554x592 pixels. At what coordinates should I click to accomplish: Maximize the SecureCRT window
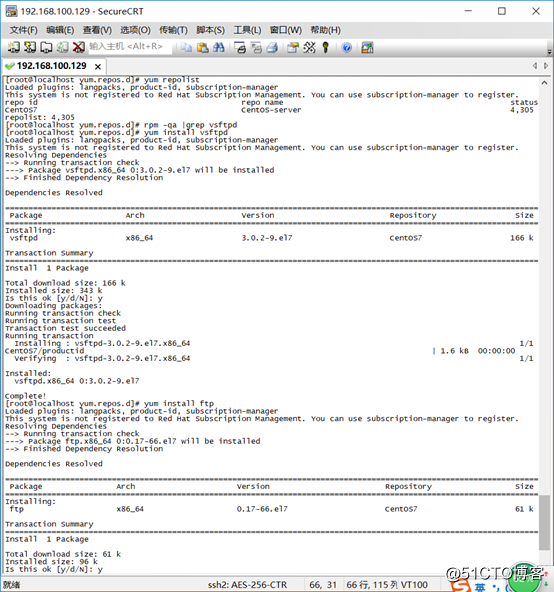(502, 11)
